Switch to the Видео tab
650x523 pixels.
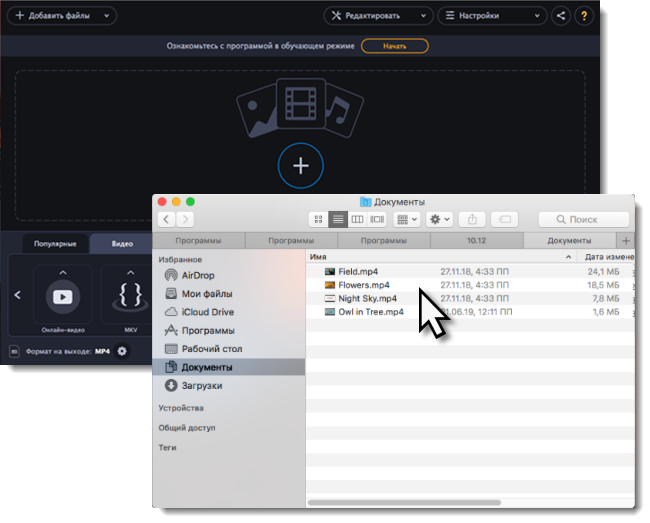(122, 243)
